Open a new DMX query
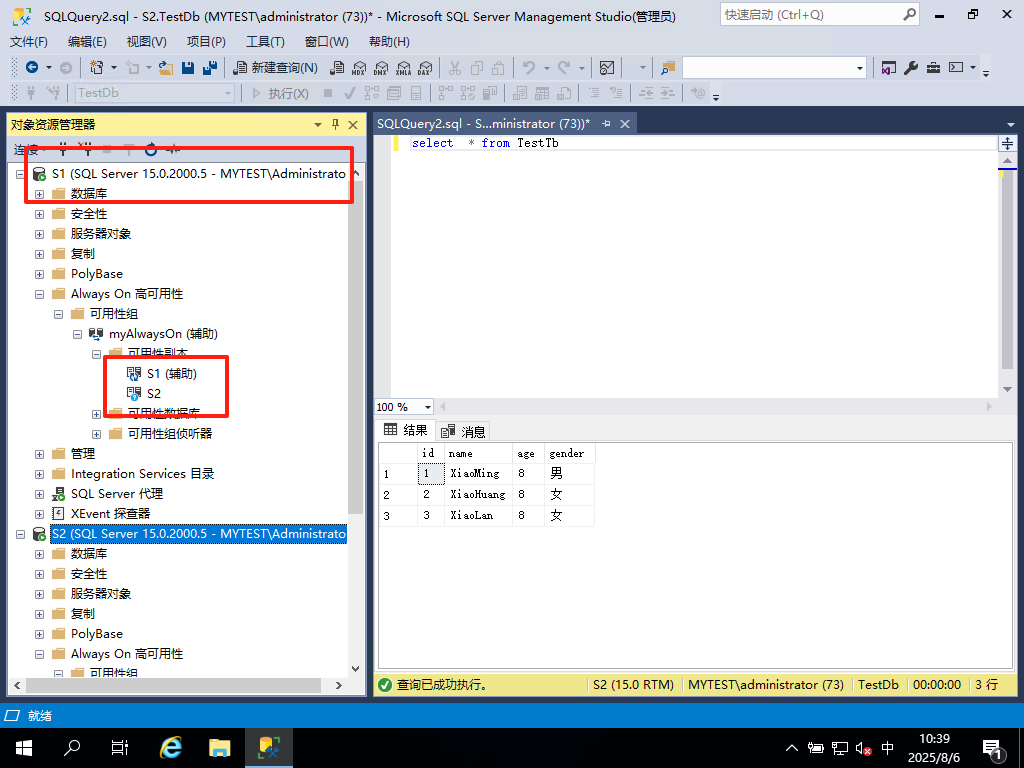The image size is (1024, 768). tap(381, 67)
